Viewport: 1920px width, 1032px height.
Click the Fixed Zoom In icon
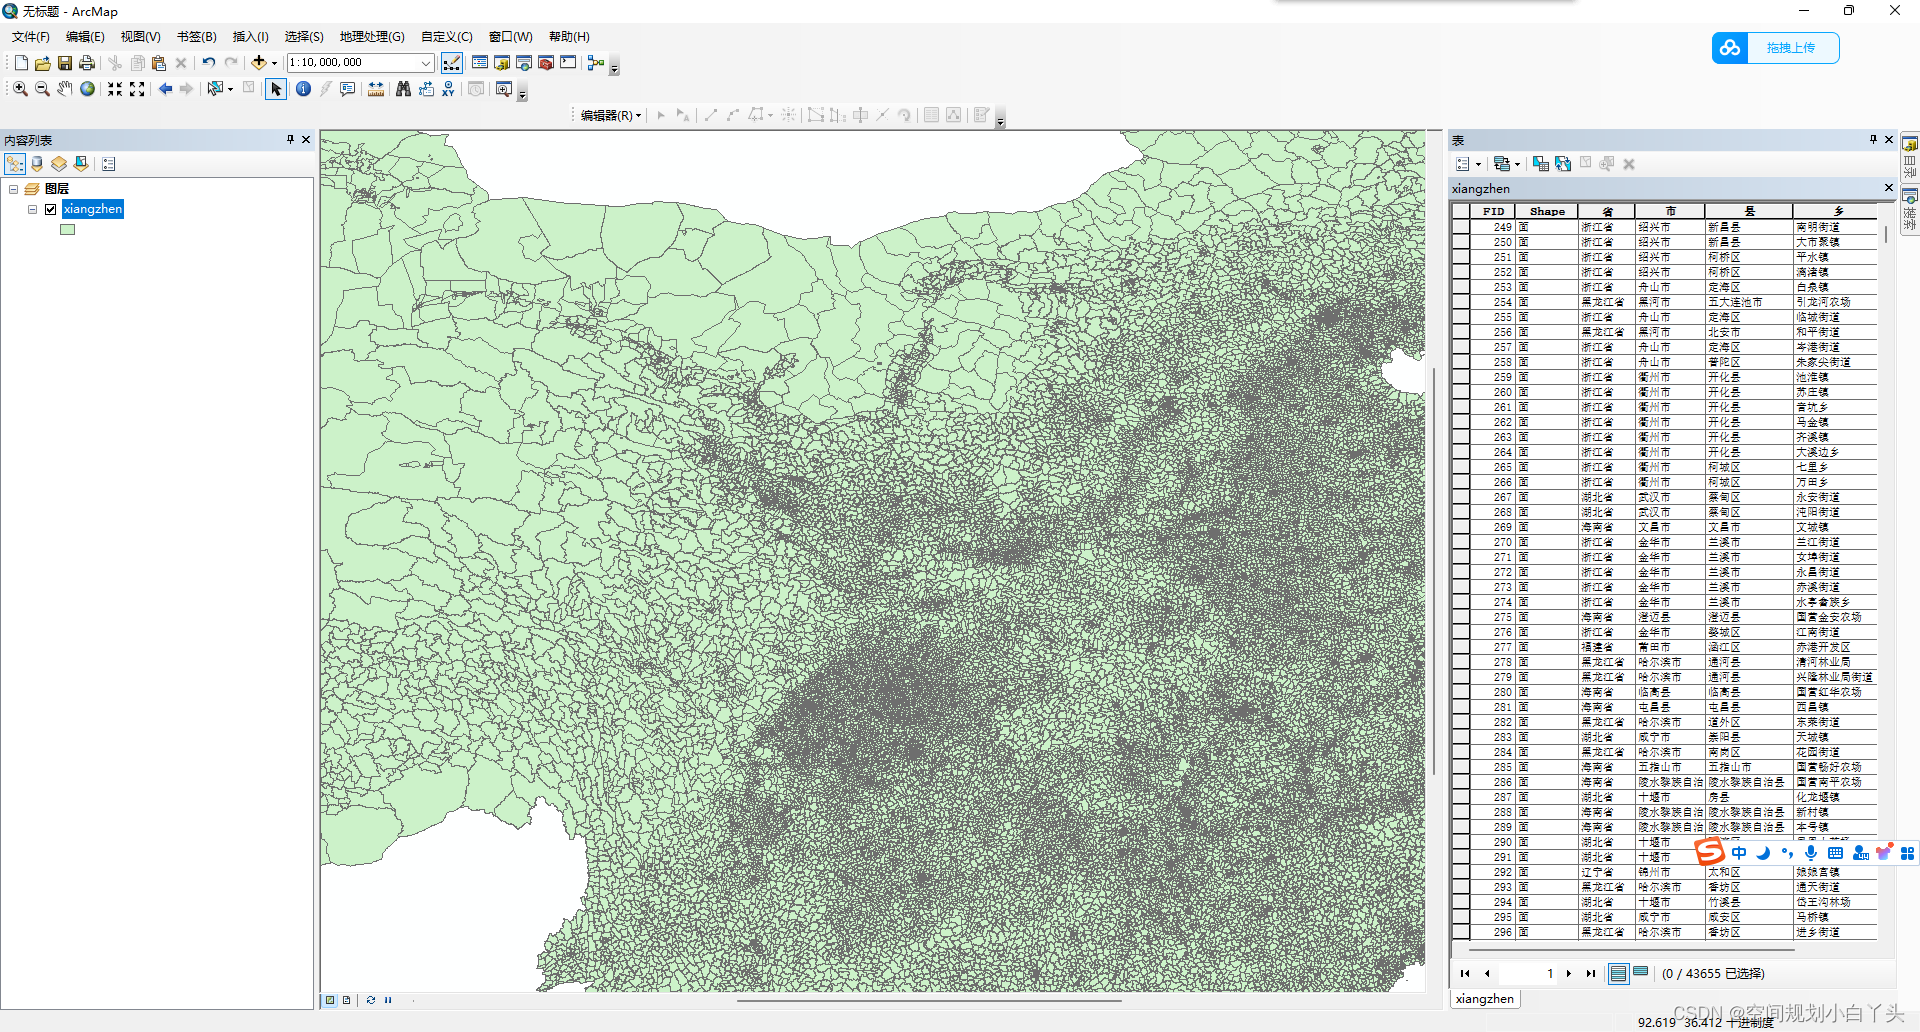point(115,89)
